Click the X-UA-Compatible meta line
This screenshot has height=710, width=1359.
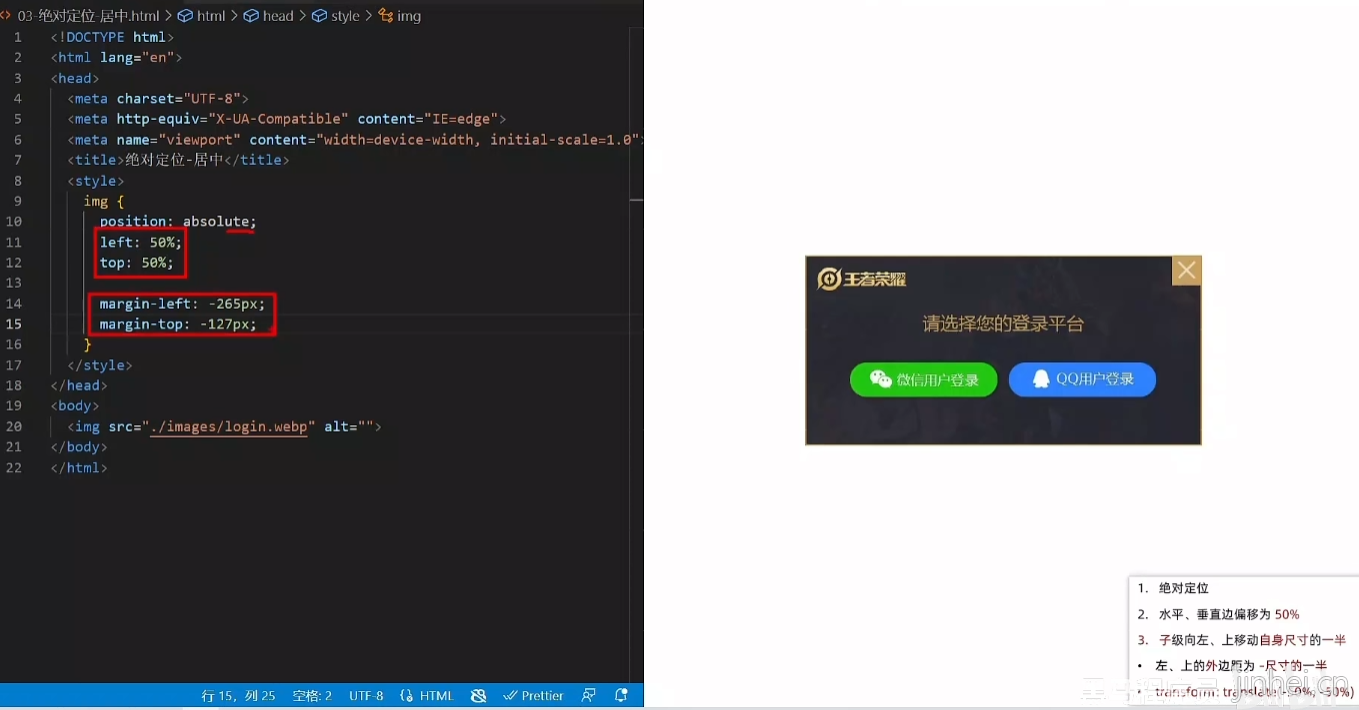click(287, 119)
